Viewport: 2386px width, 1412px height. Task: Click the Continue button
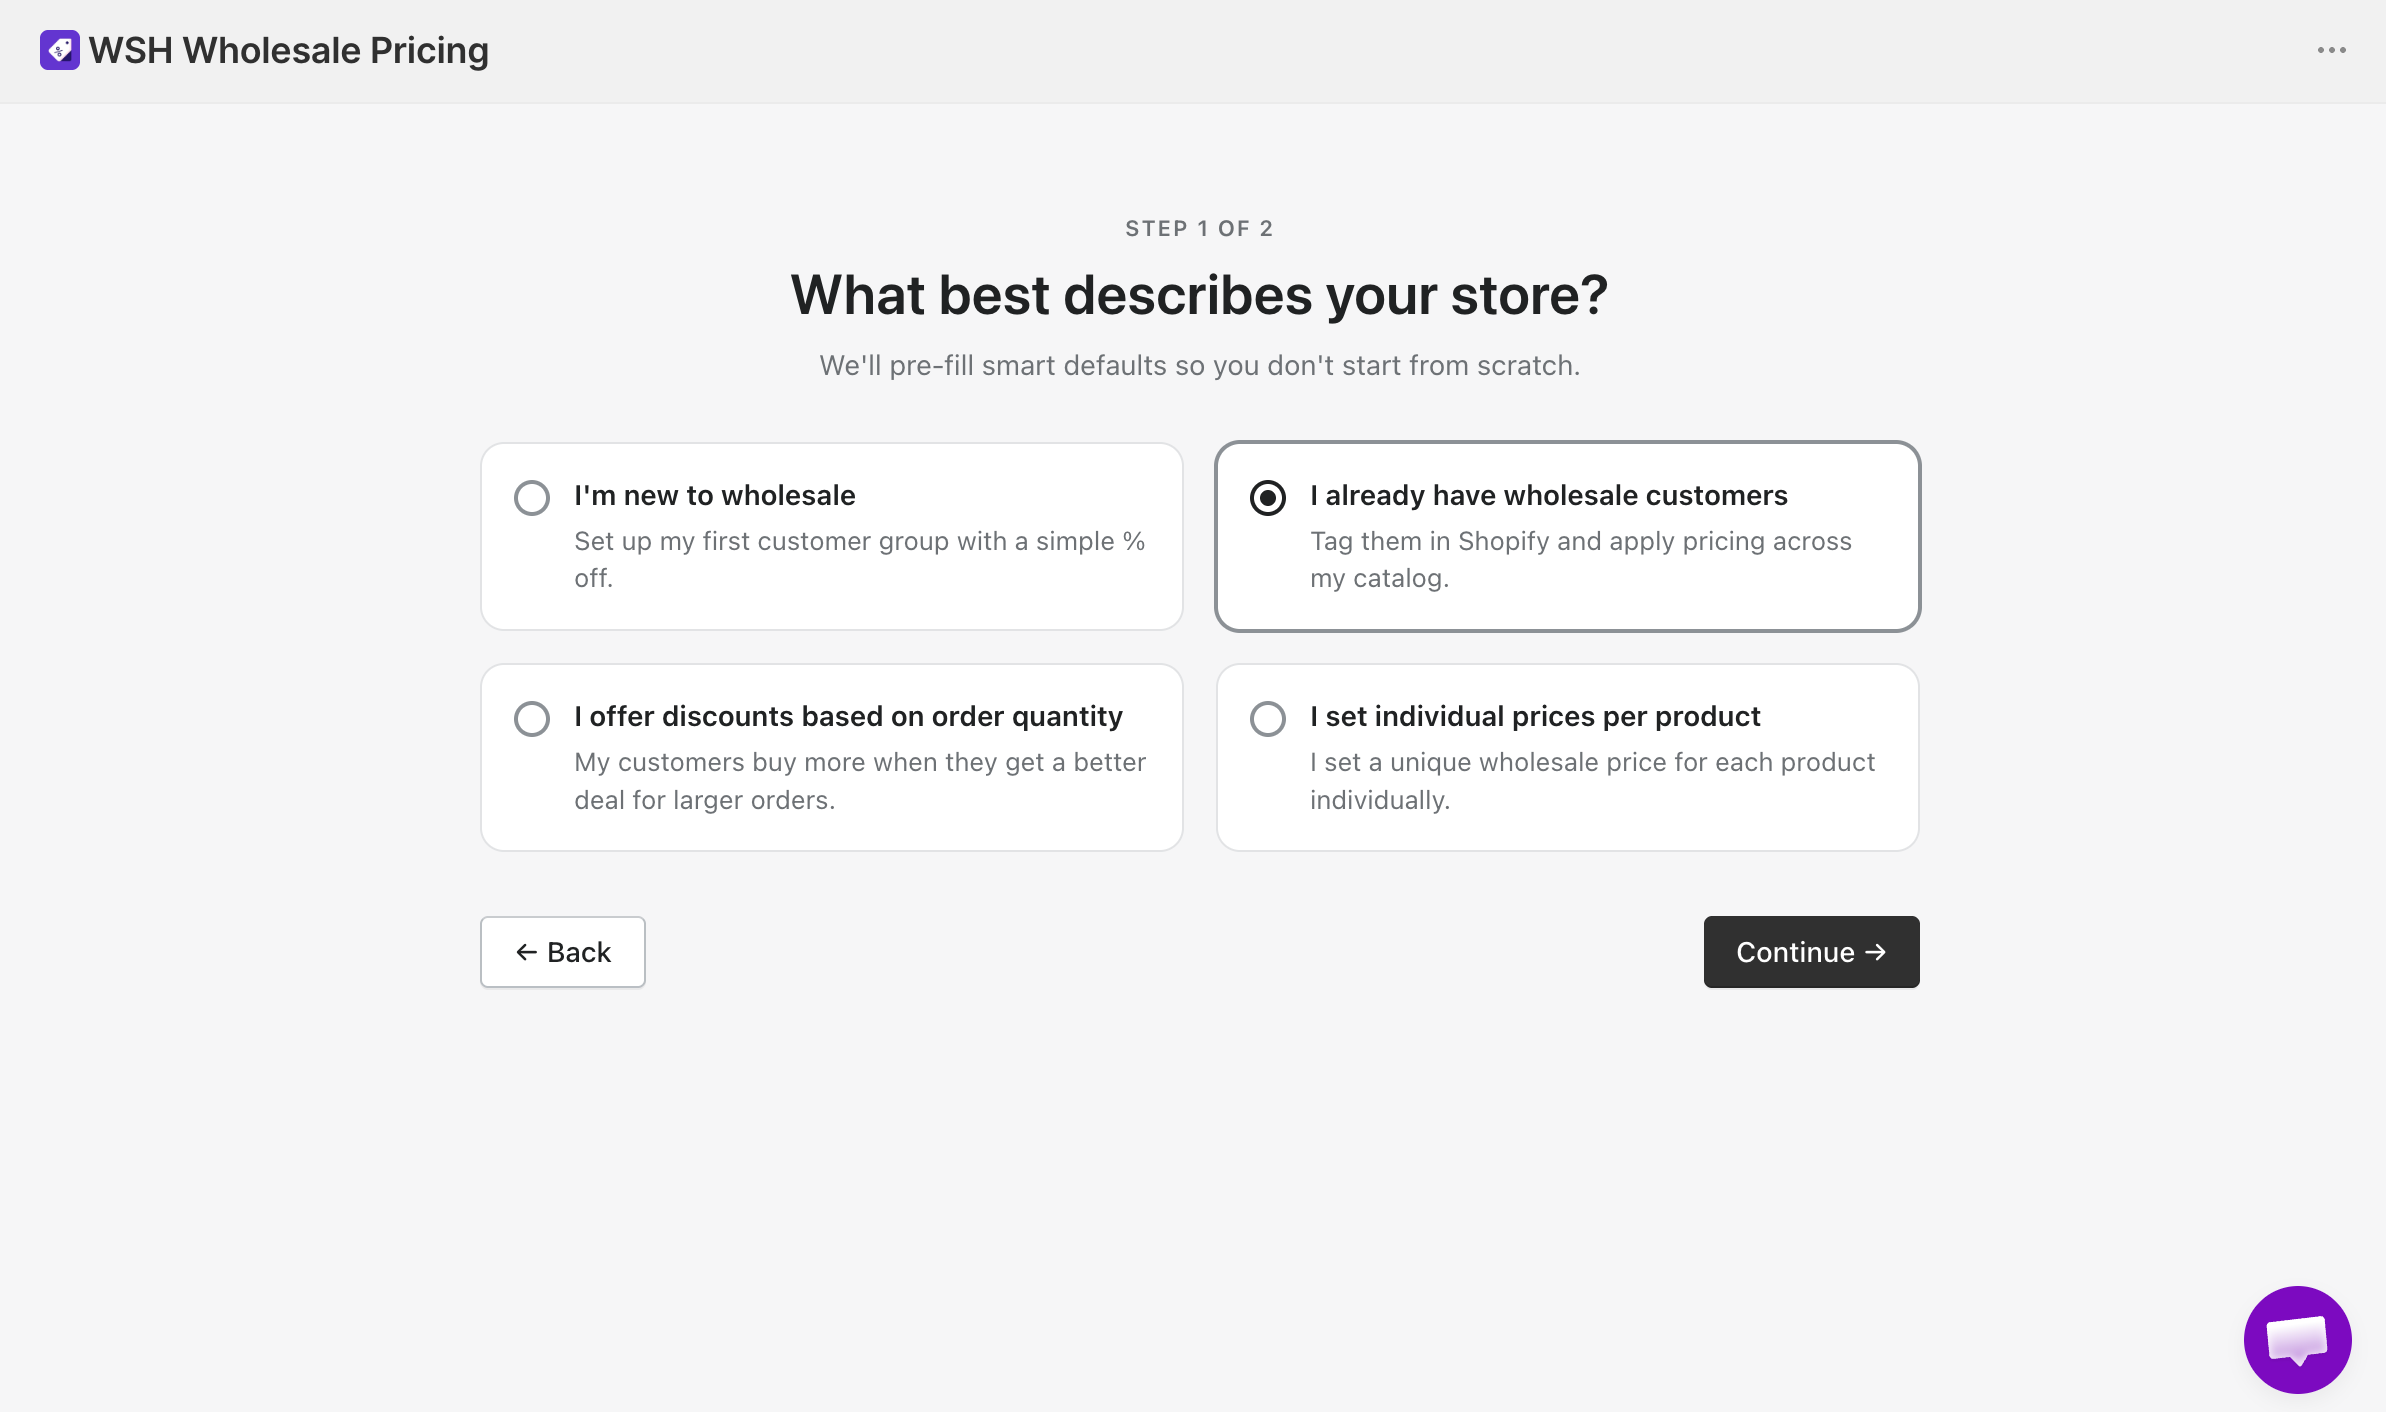1811,952
